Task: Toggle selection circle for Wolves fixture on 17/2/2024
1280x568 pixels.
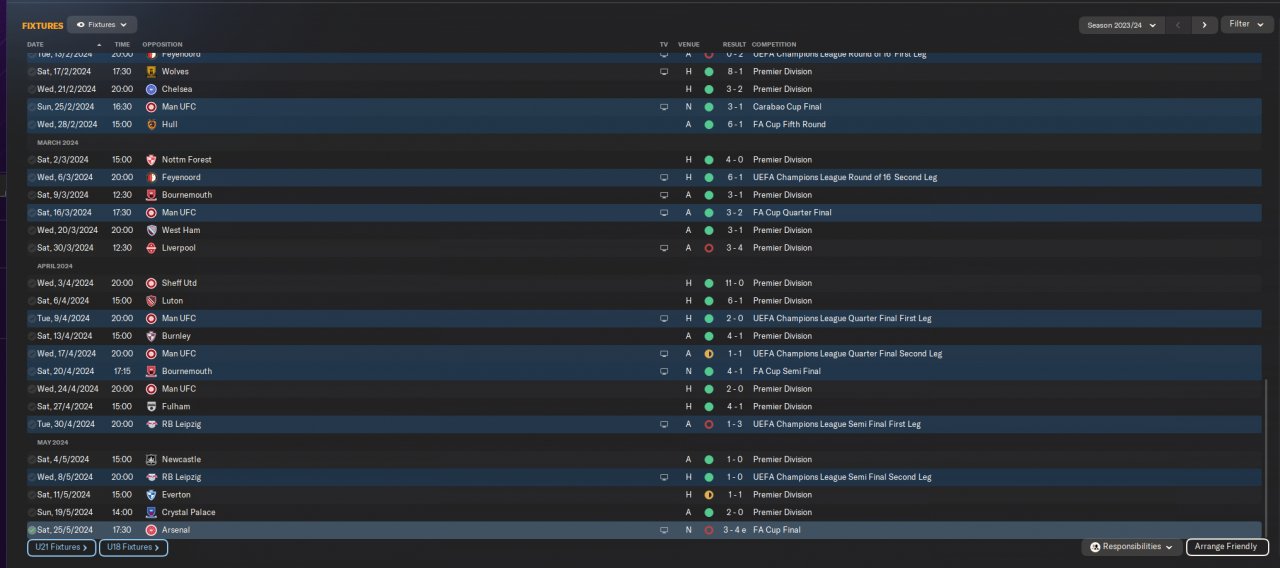Action: (32, 72)
